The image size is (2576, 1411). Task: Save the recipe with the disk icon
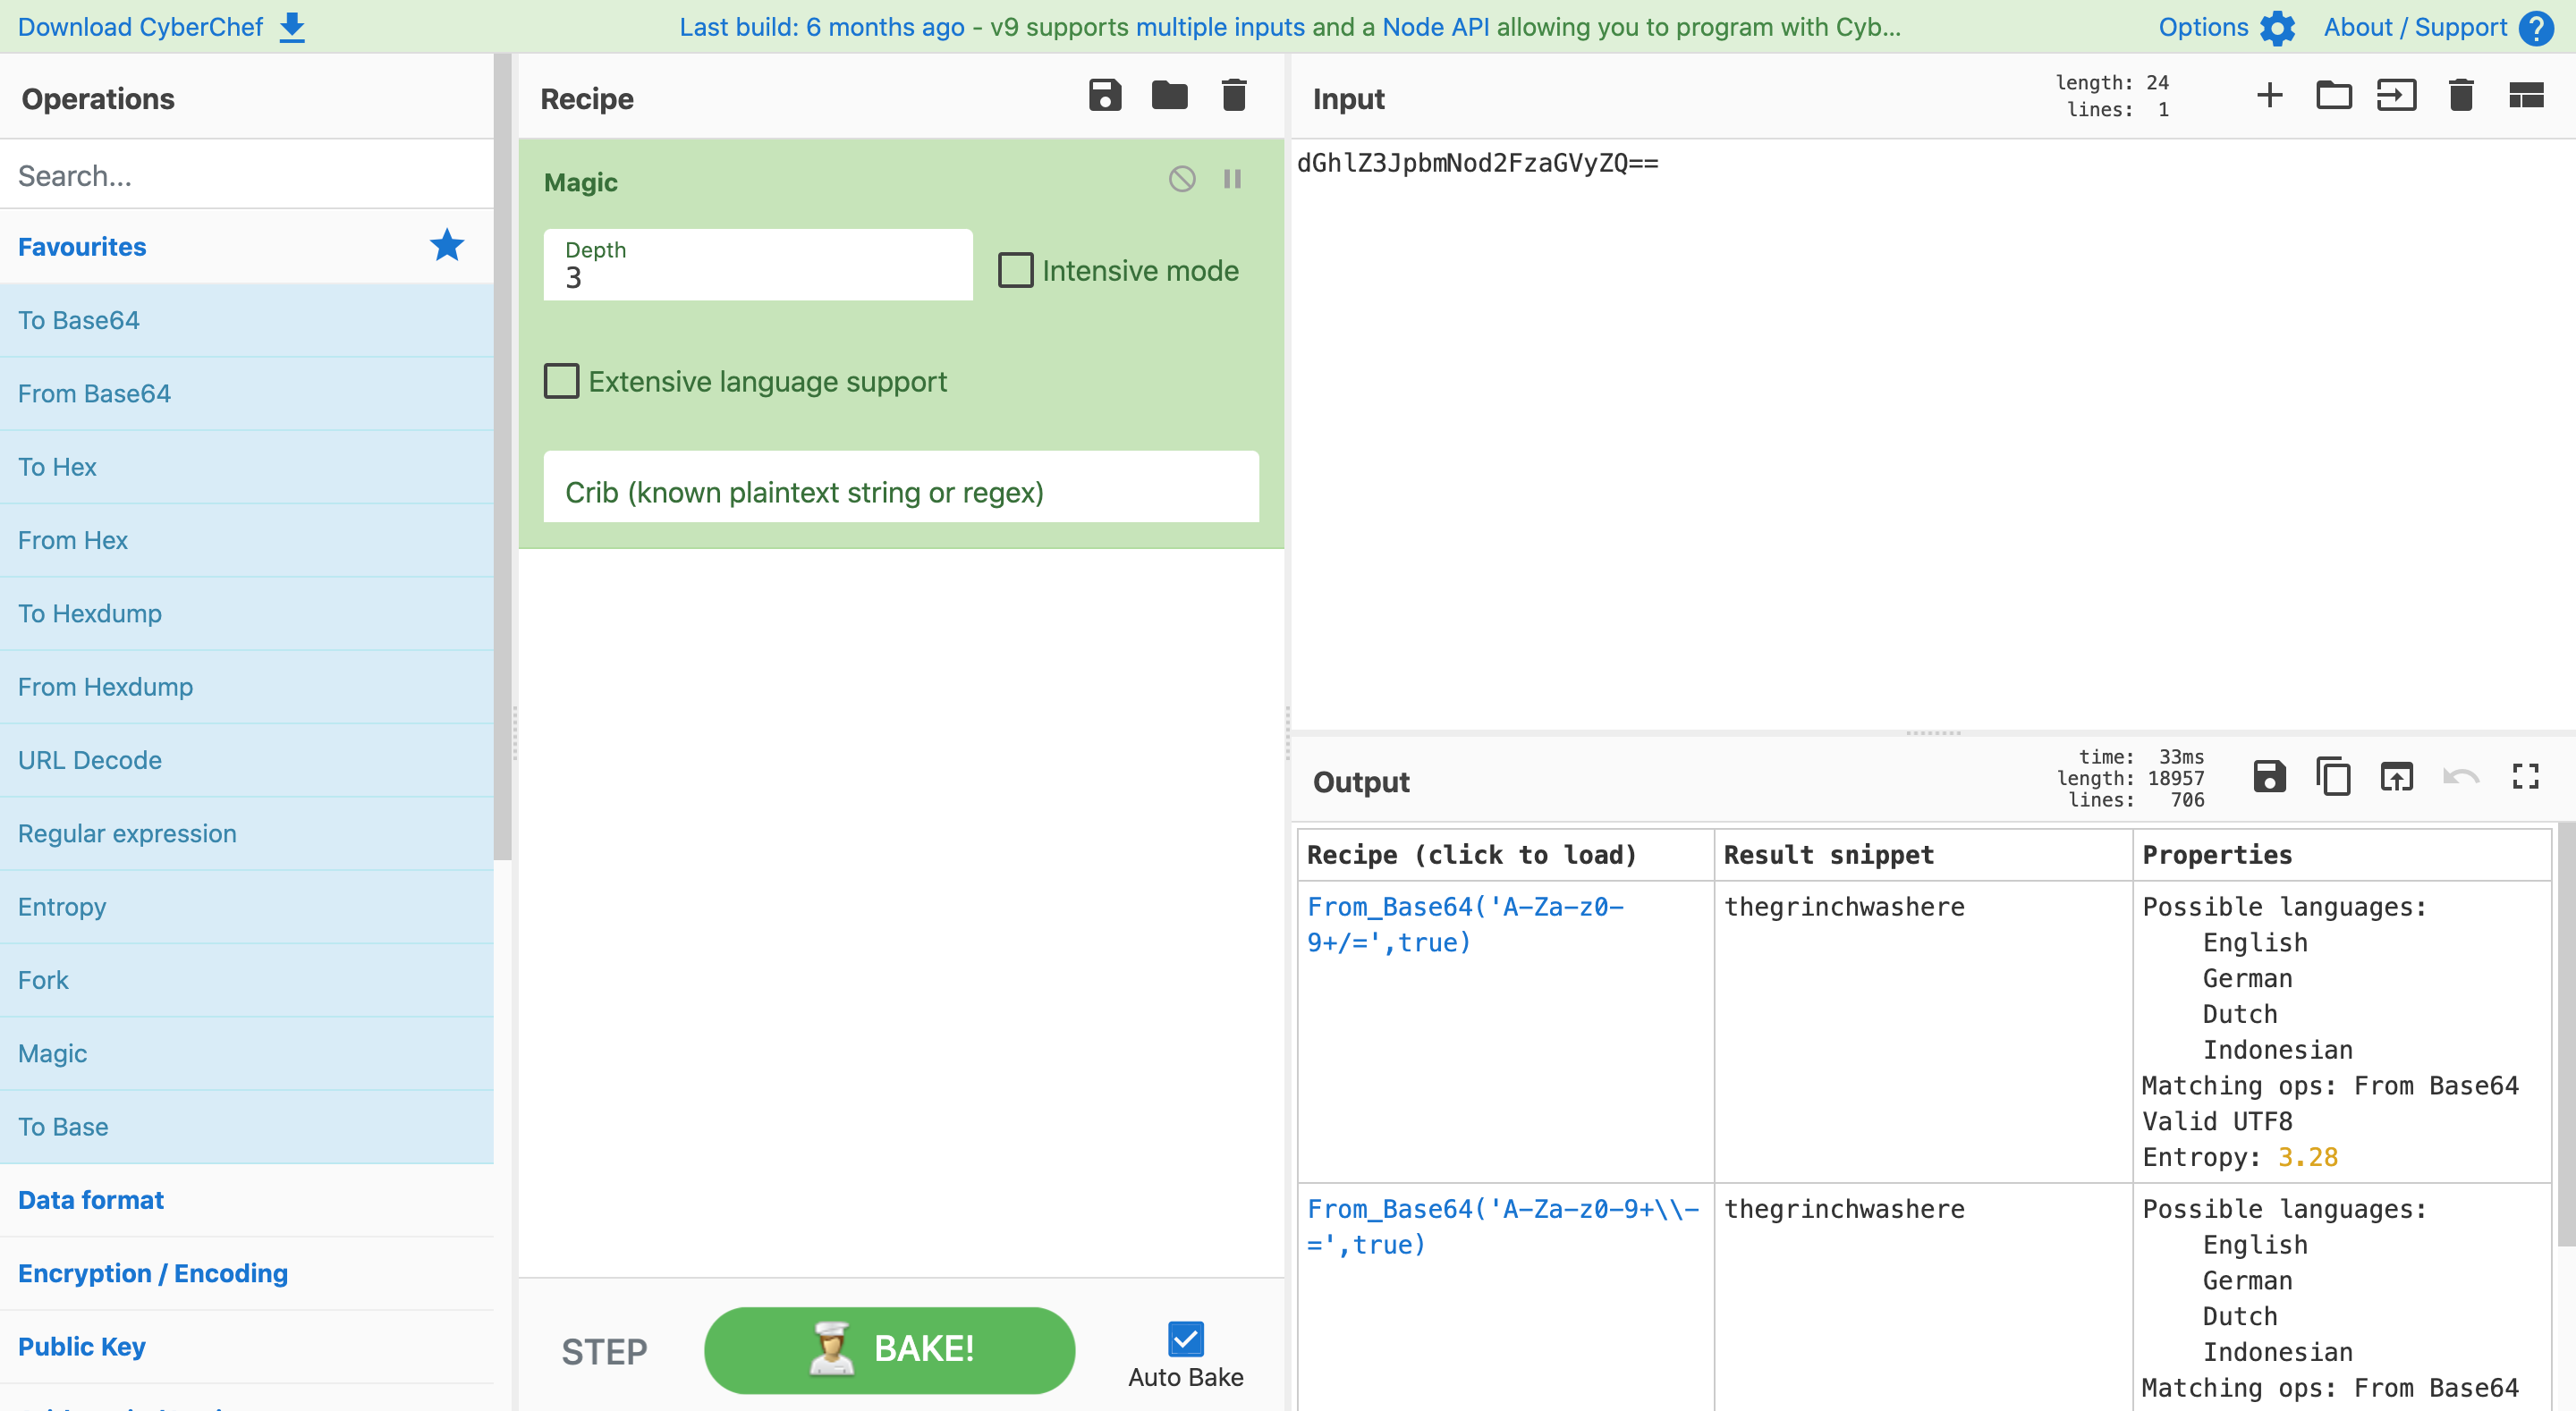(x=1104, y=96)
